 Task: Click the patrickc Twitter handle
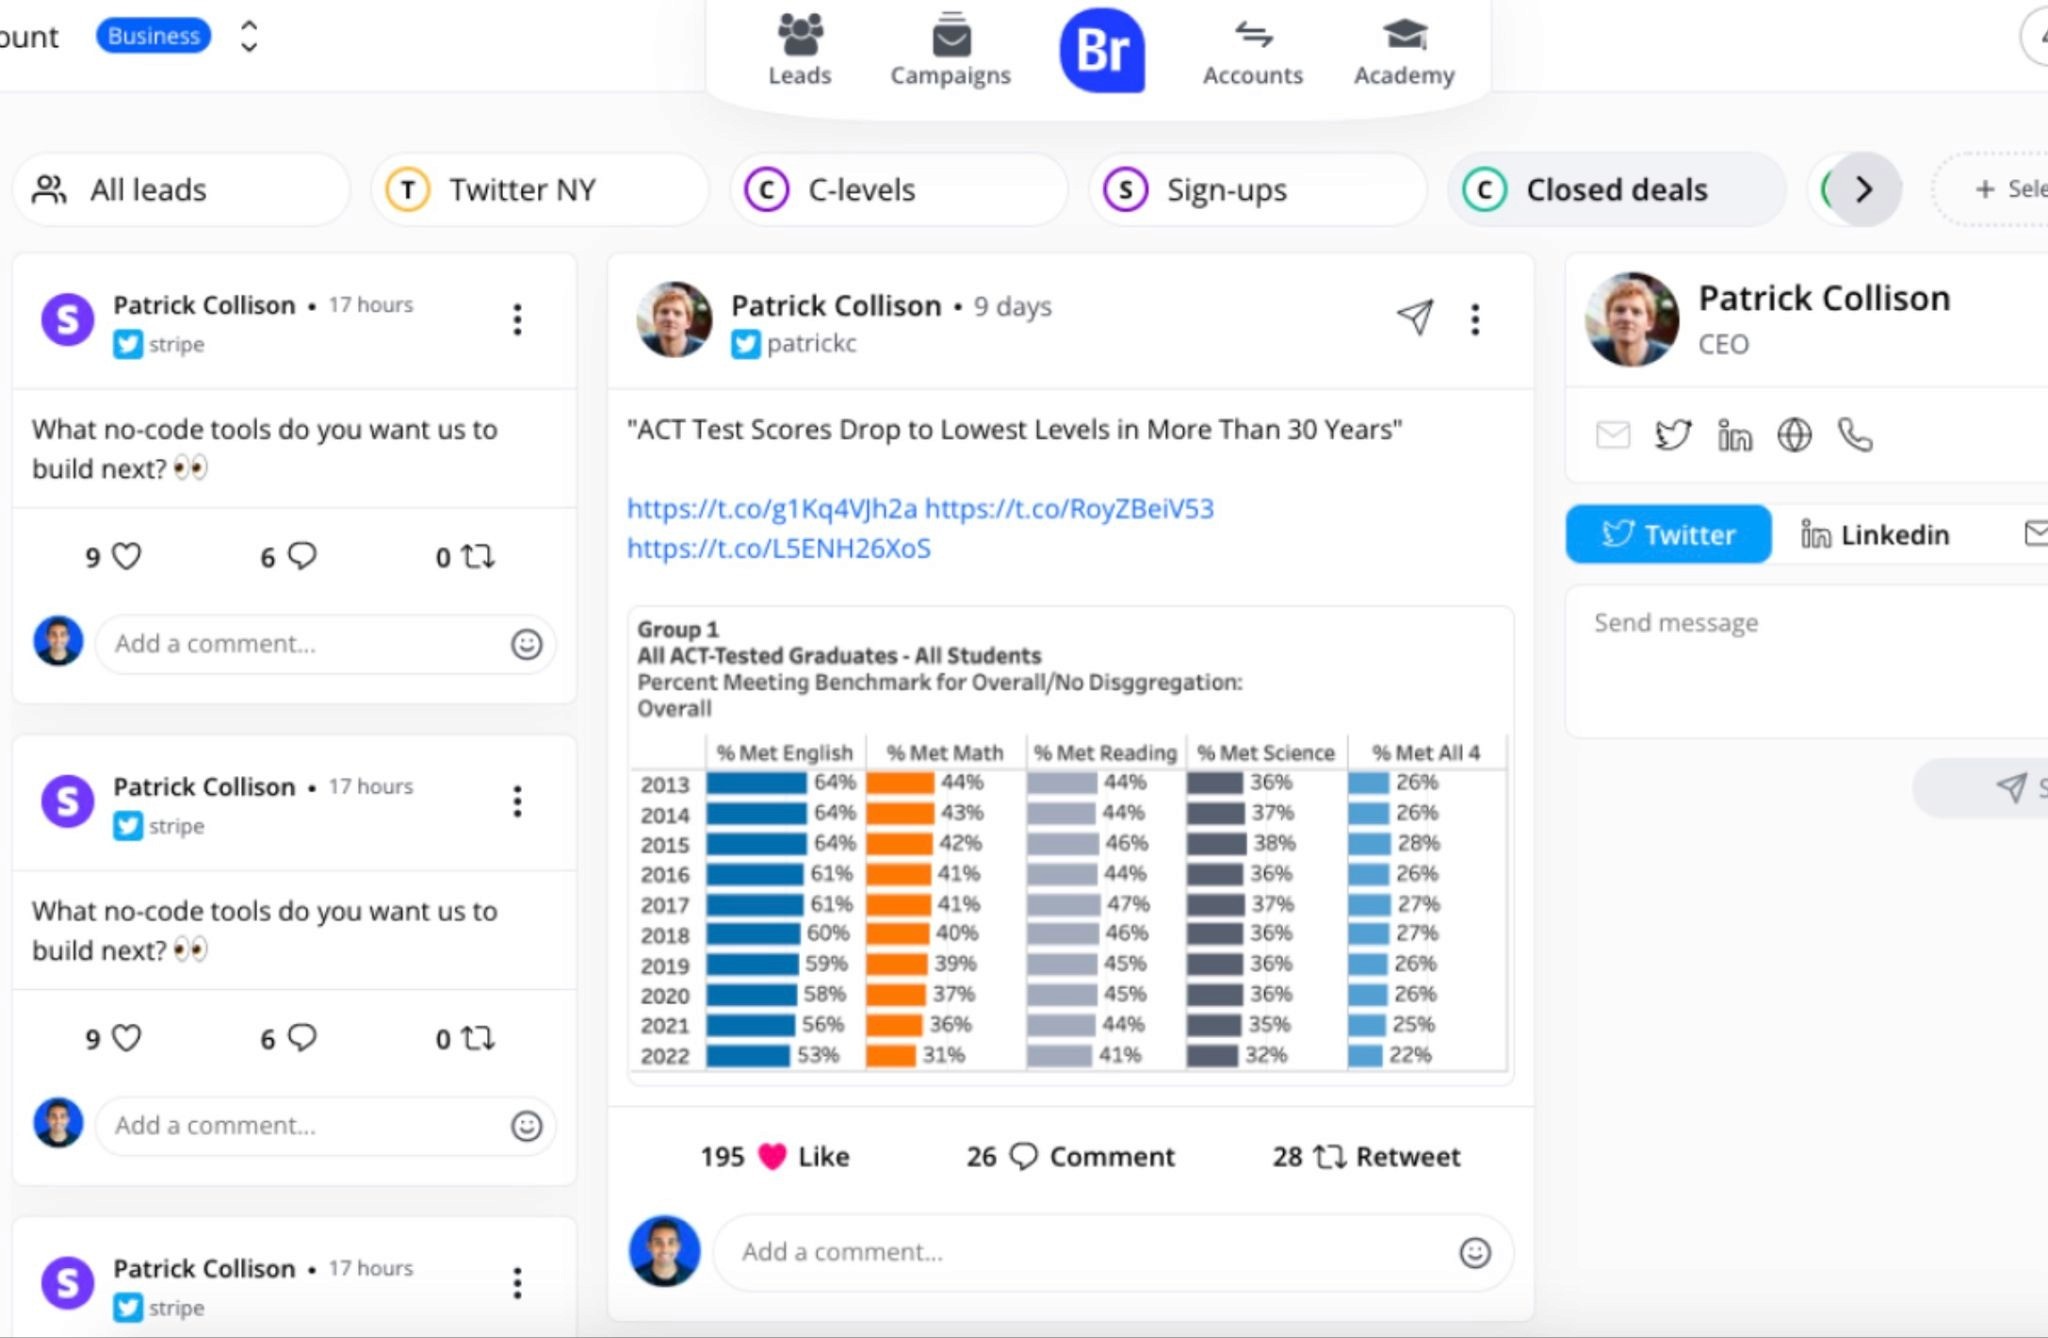point(811,344)
